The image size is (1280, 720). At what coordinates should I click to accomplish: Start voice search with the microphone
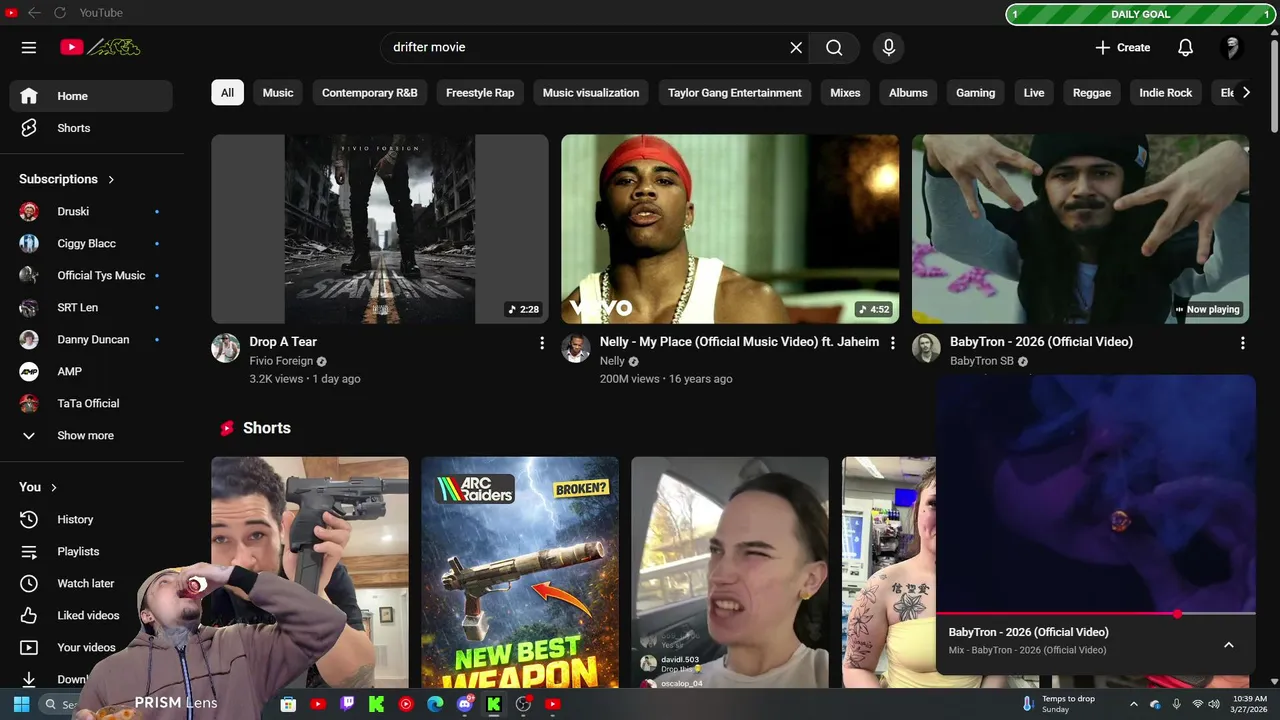(x=888, y=47)
